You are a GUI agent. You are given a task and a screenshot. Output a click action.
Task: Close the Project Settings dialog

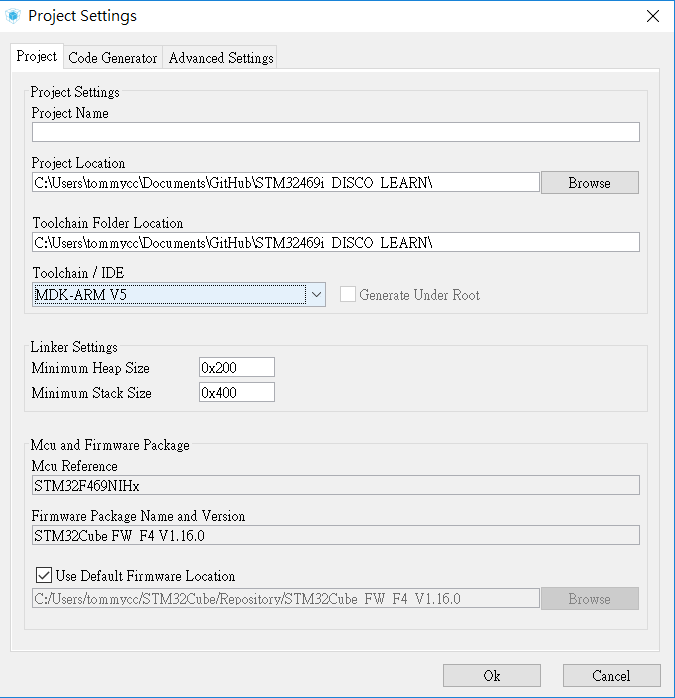pos(653,16)
